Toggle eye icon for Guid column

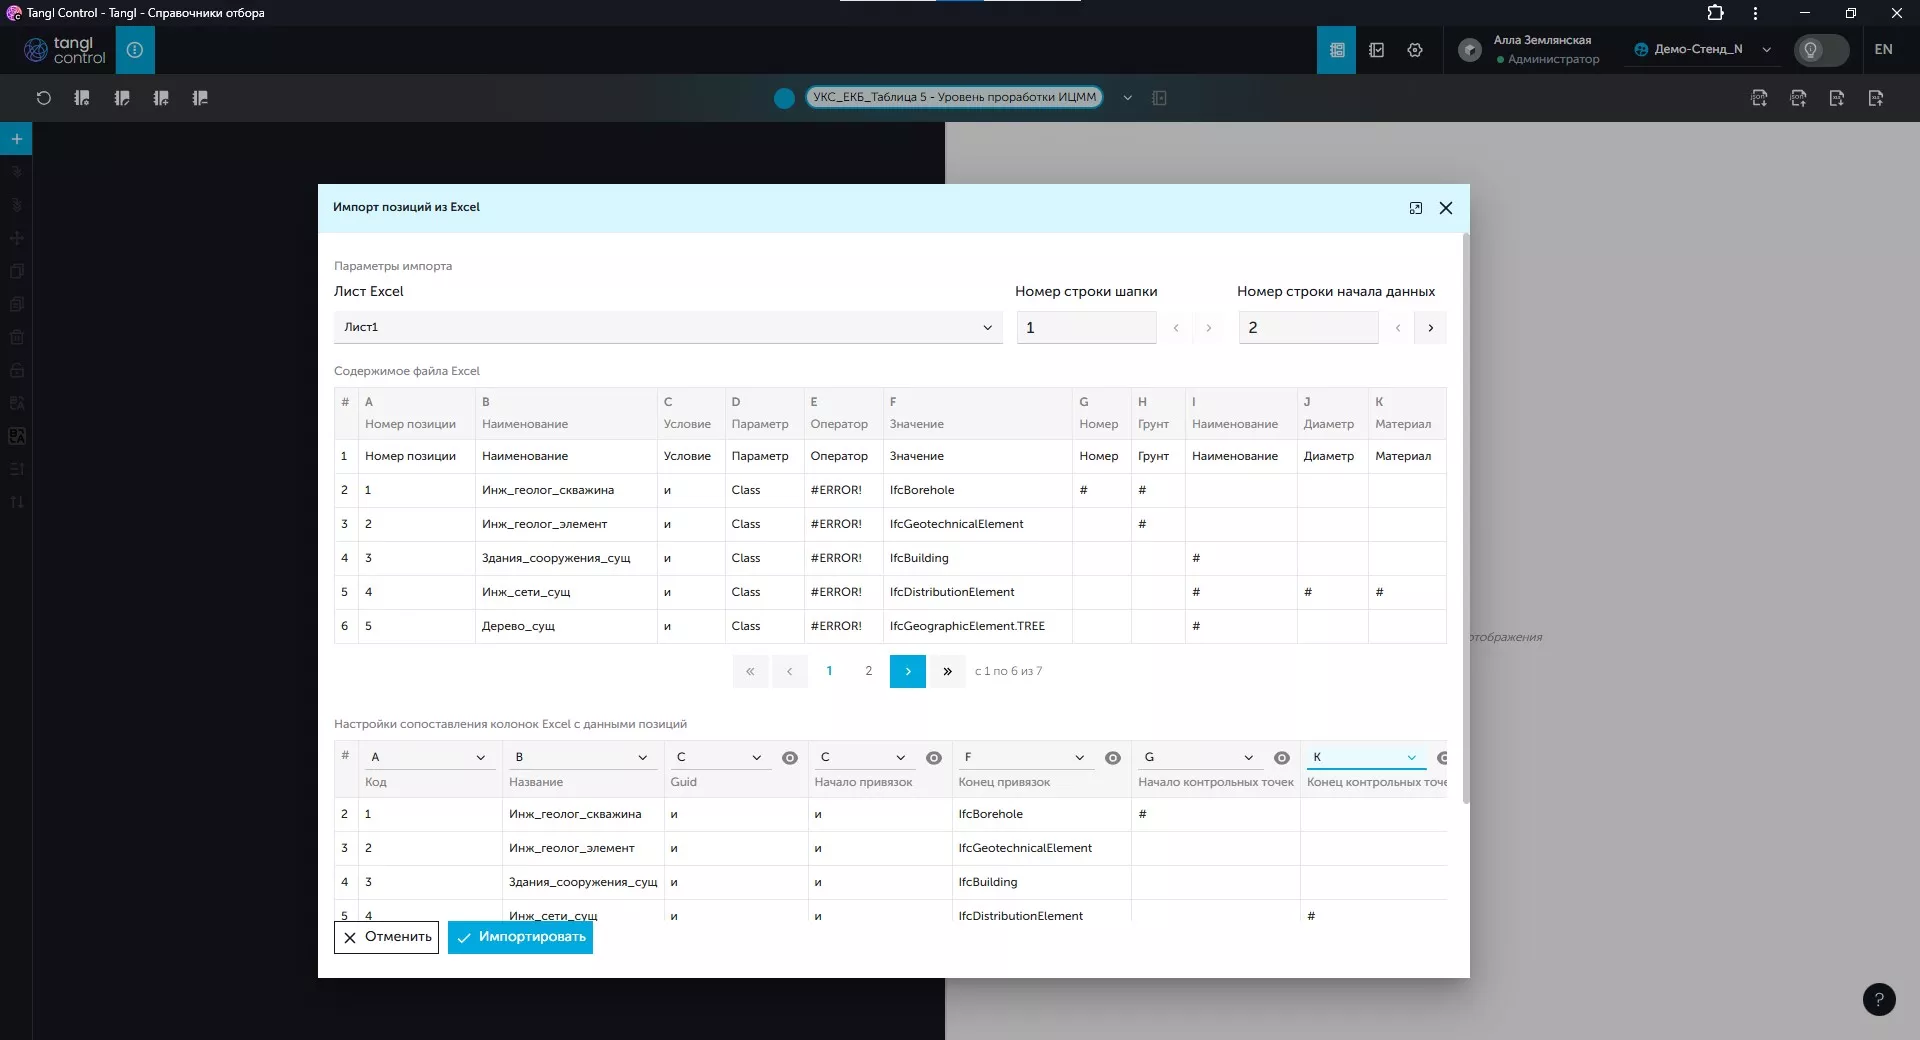[x=790, y=758]
